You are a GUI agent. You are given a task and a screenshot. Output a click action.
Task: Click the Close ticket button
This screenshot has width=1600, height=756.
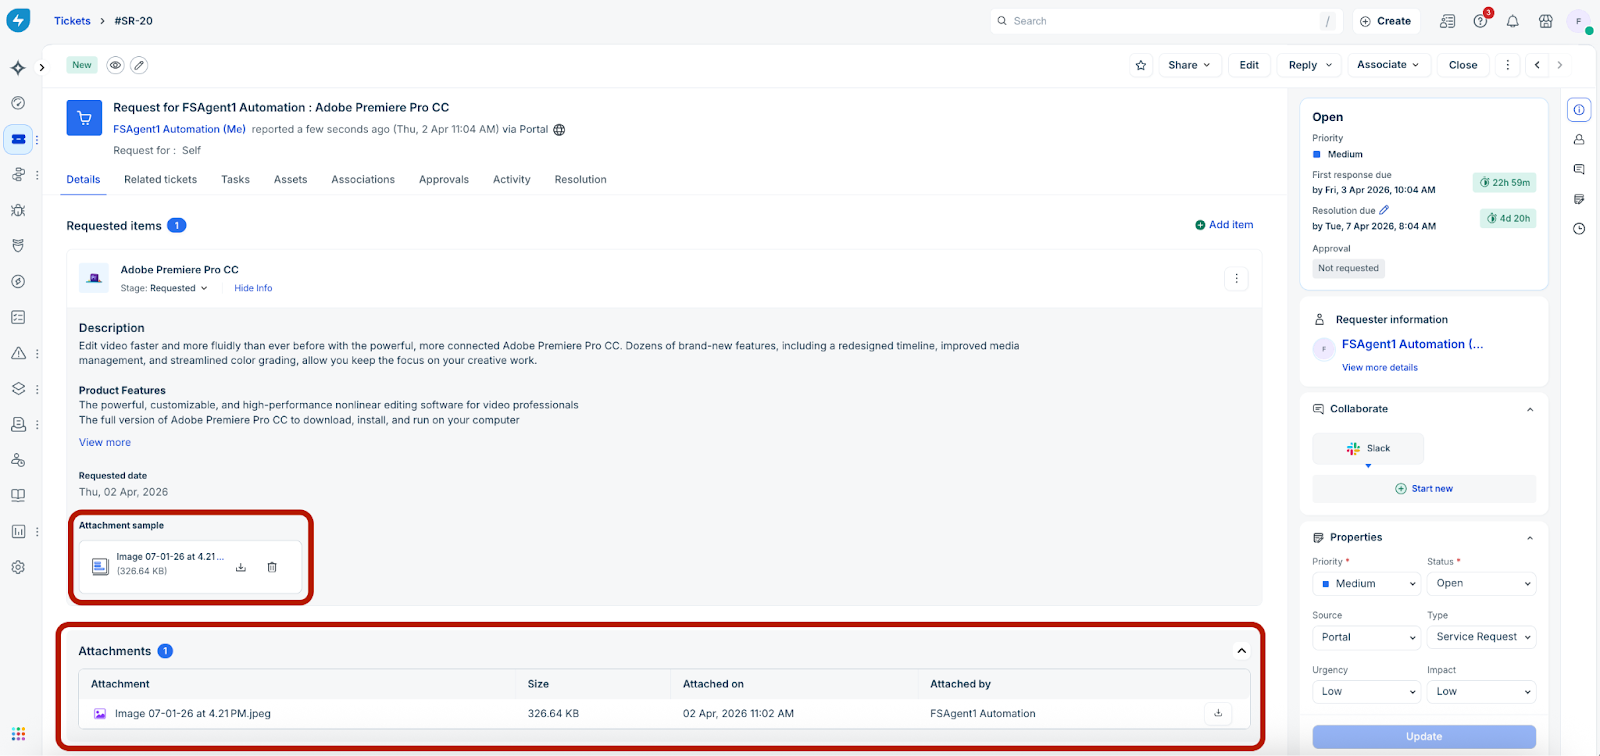coord(1463,65)
